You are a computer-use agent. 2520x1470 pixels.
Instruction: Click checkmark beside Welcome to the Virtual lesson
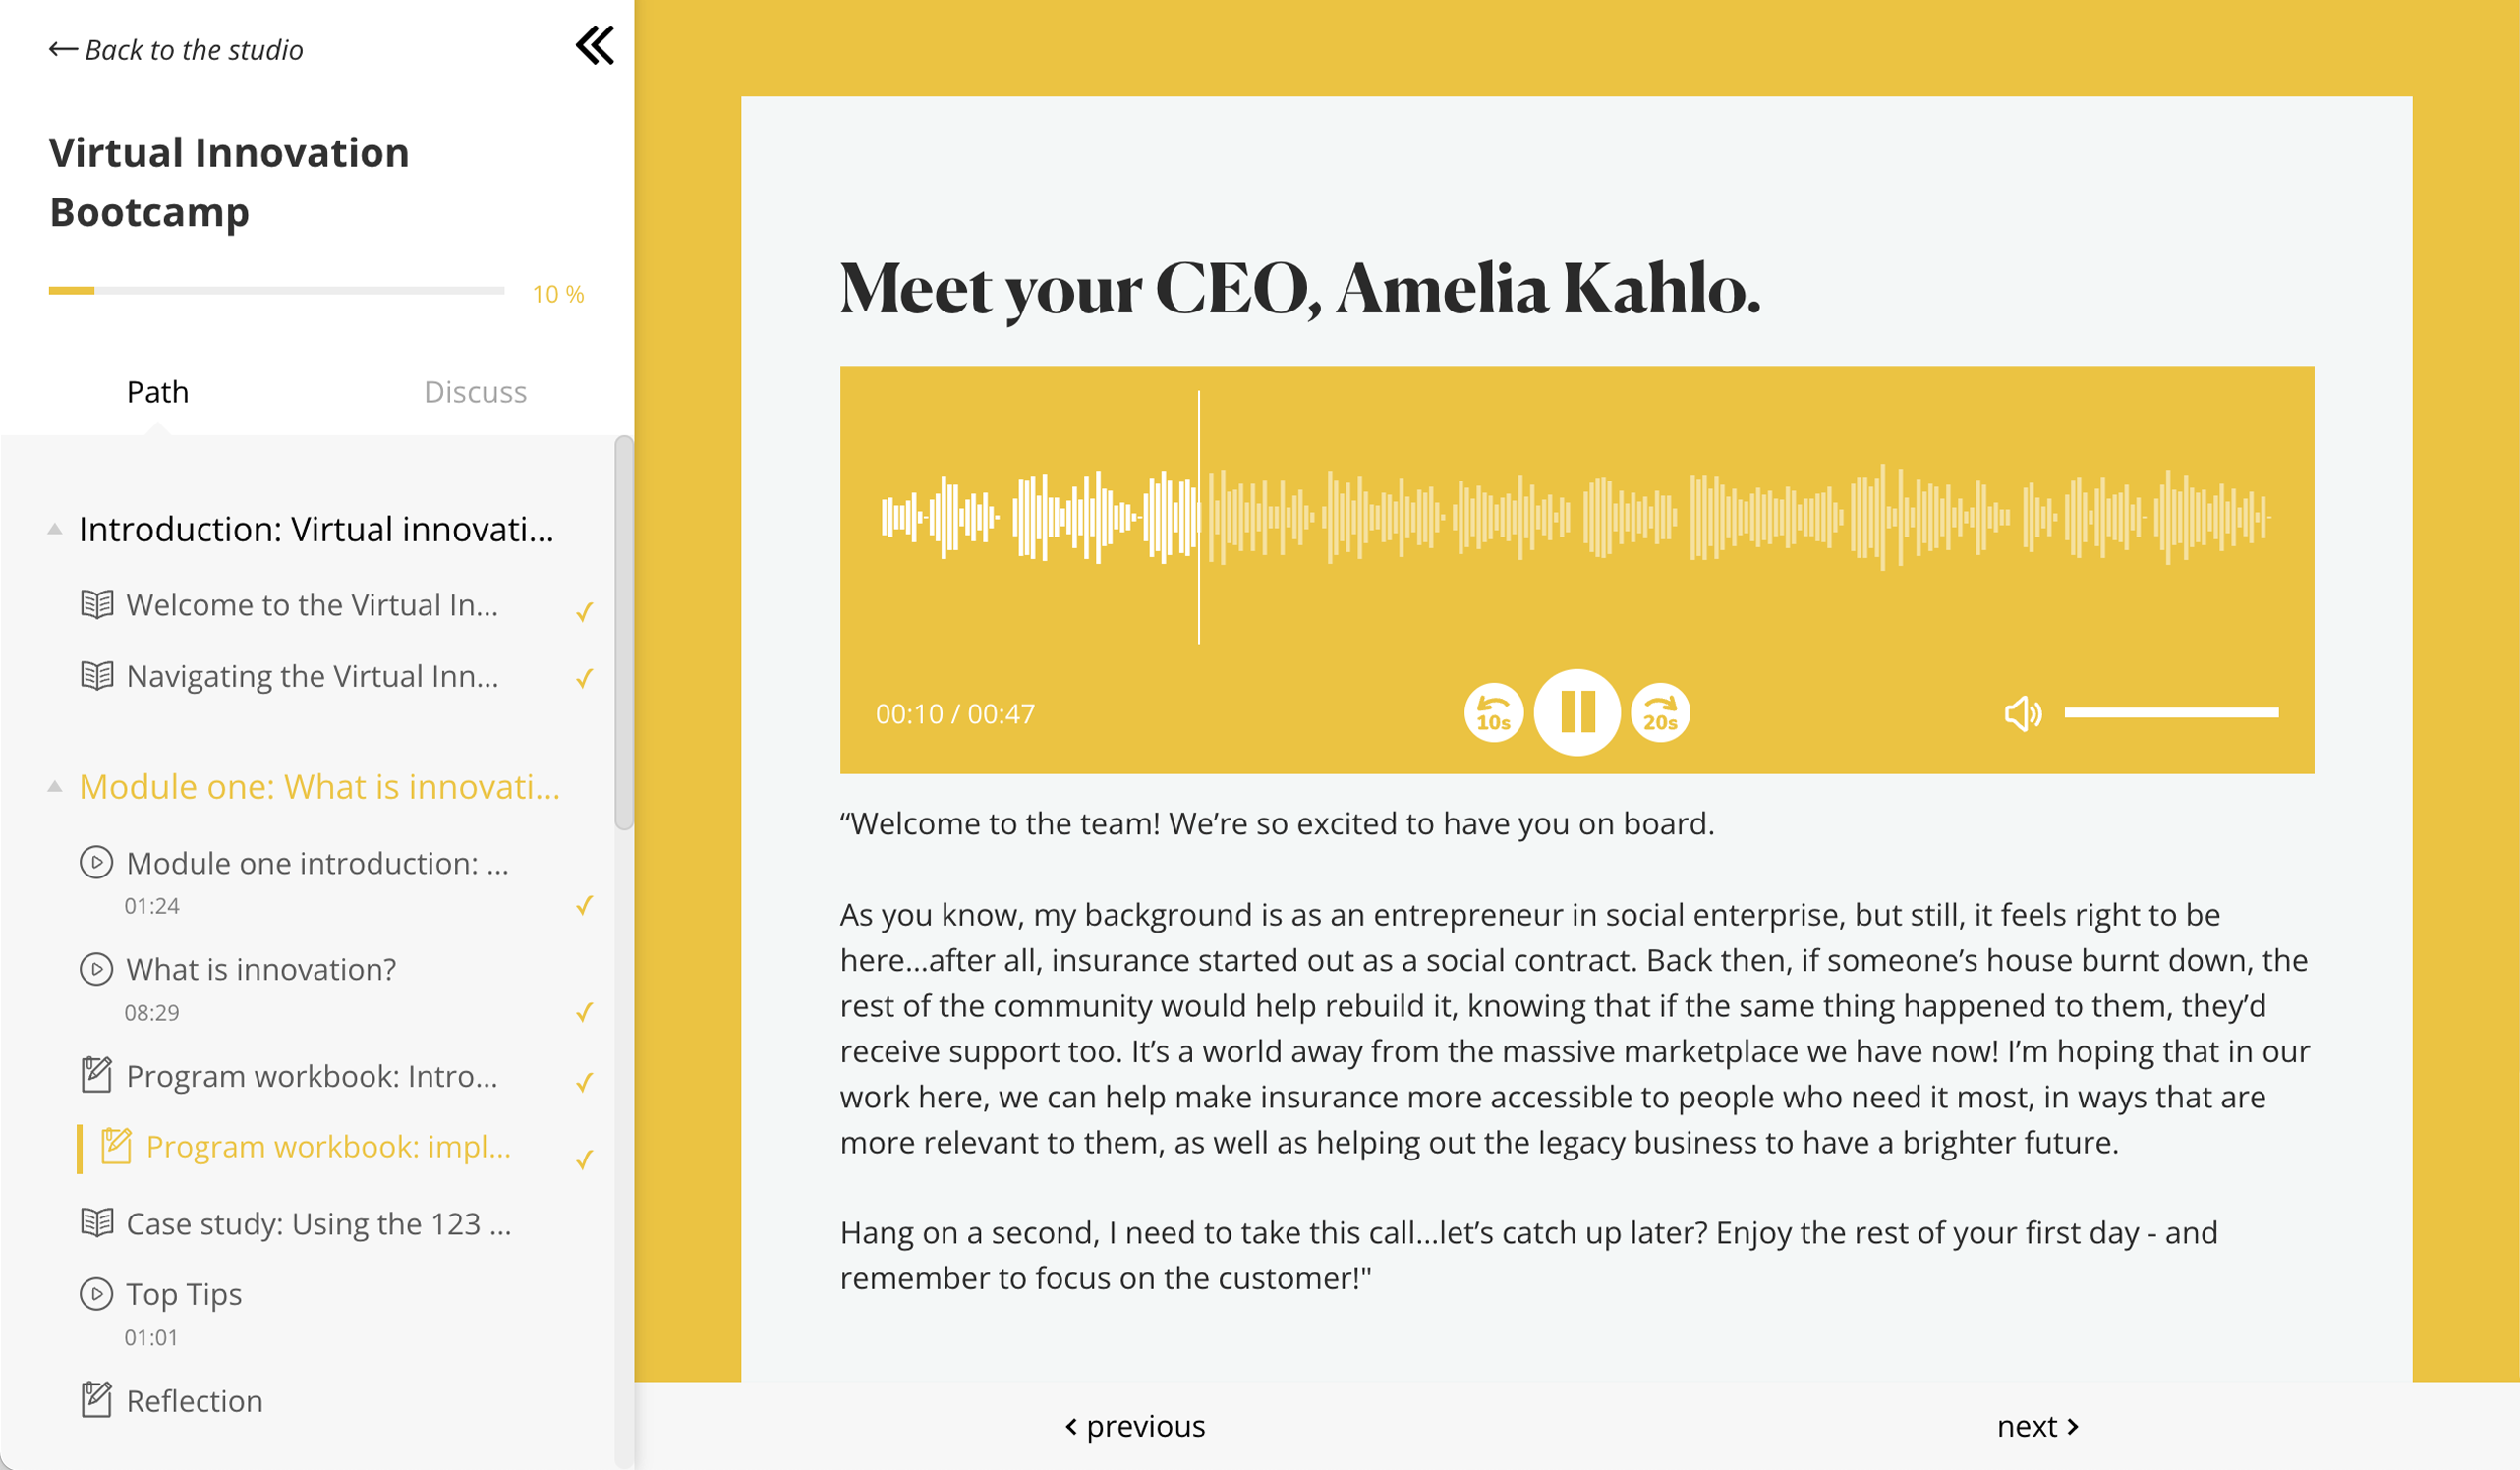[585, 611]
